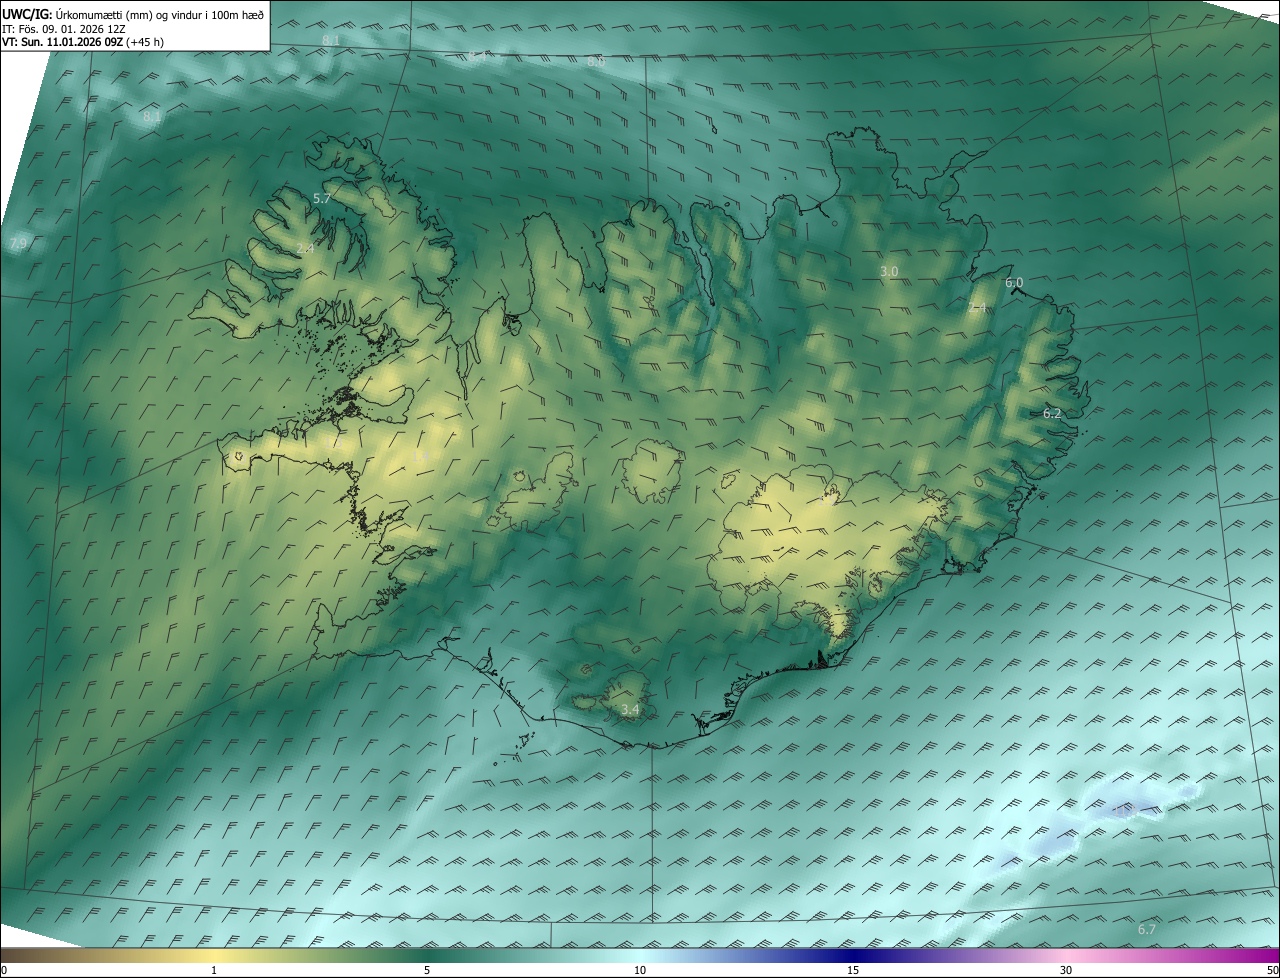Image resolution: width=1280 pixels, height=978 pixels.
Task: Click the 7.9 value label on the map
Action: [18, 244]
